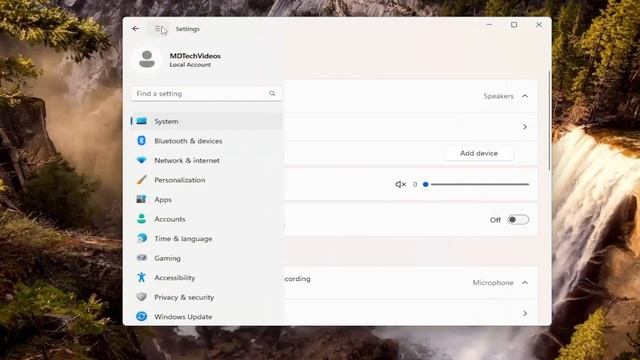The height and width of the screenshot is (360, 640).
Task: Unmute with the speaker volume icon
Action: click(x=400, y=184)
